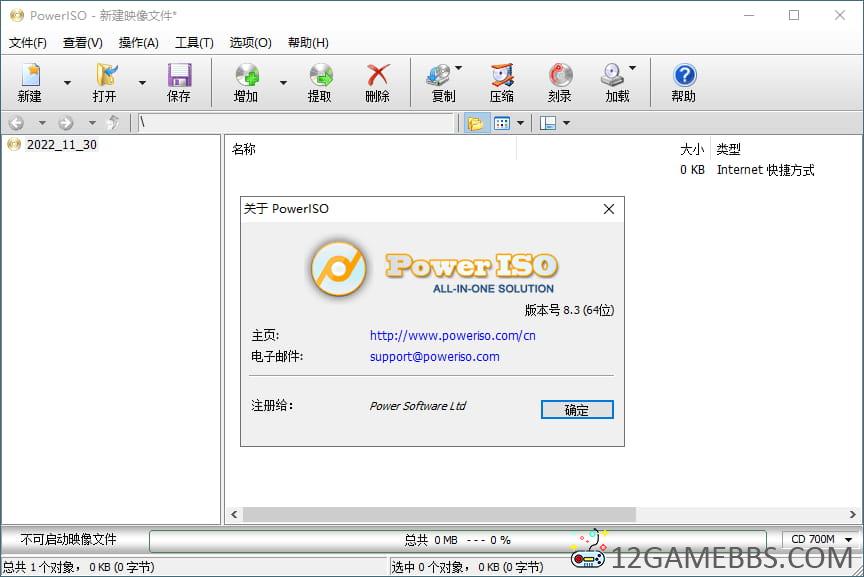Click the horizontal scrollbar right arrow

852,514
